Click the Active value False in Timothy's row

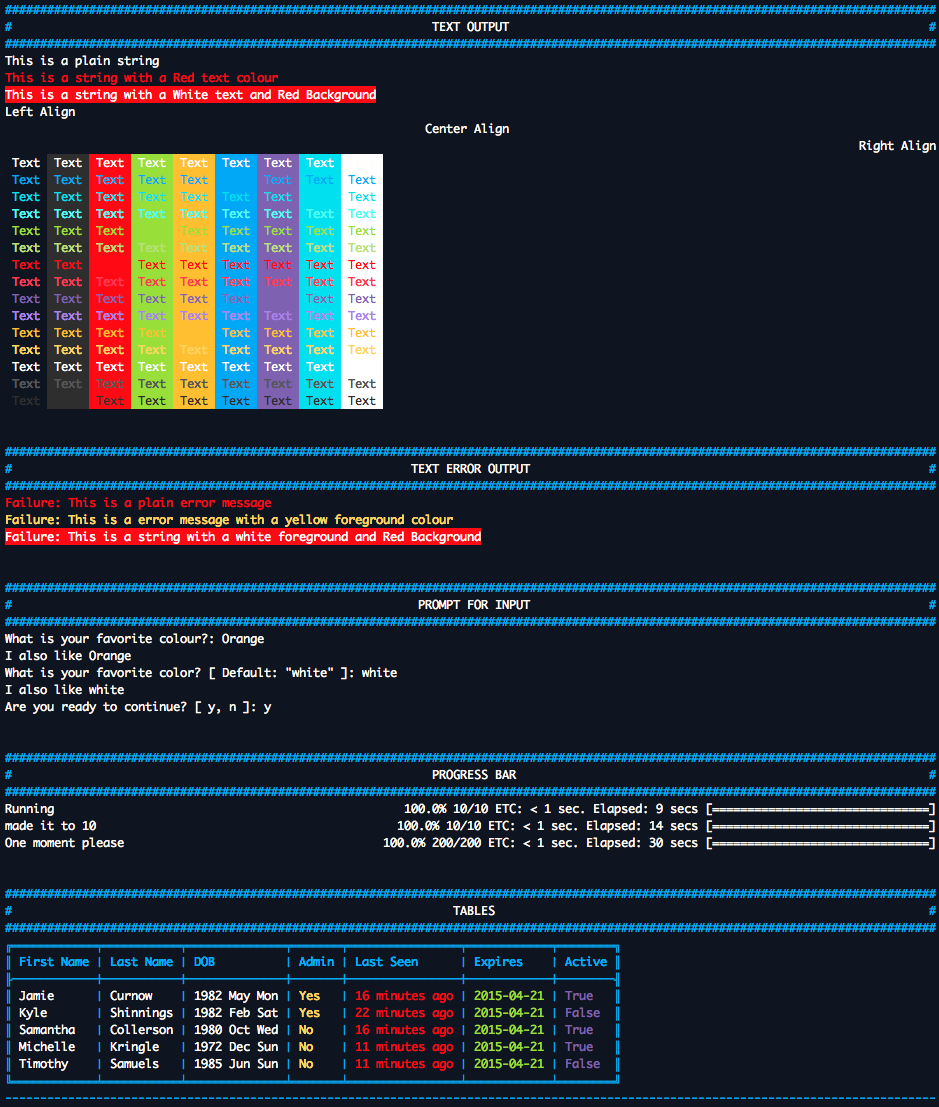582,1064
